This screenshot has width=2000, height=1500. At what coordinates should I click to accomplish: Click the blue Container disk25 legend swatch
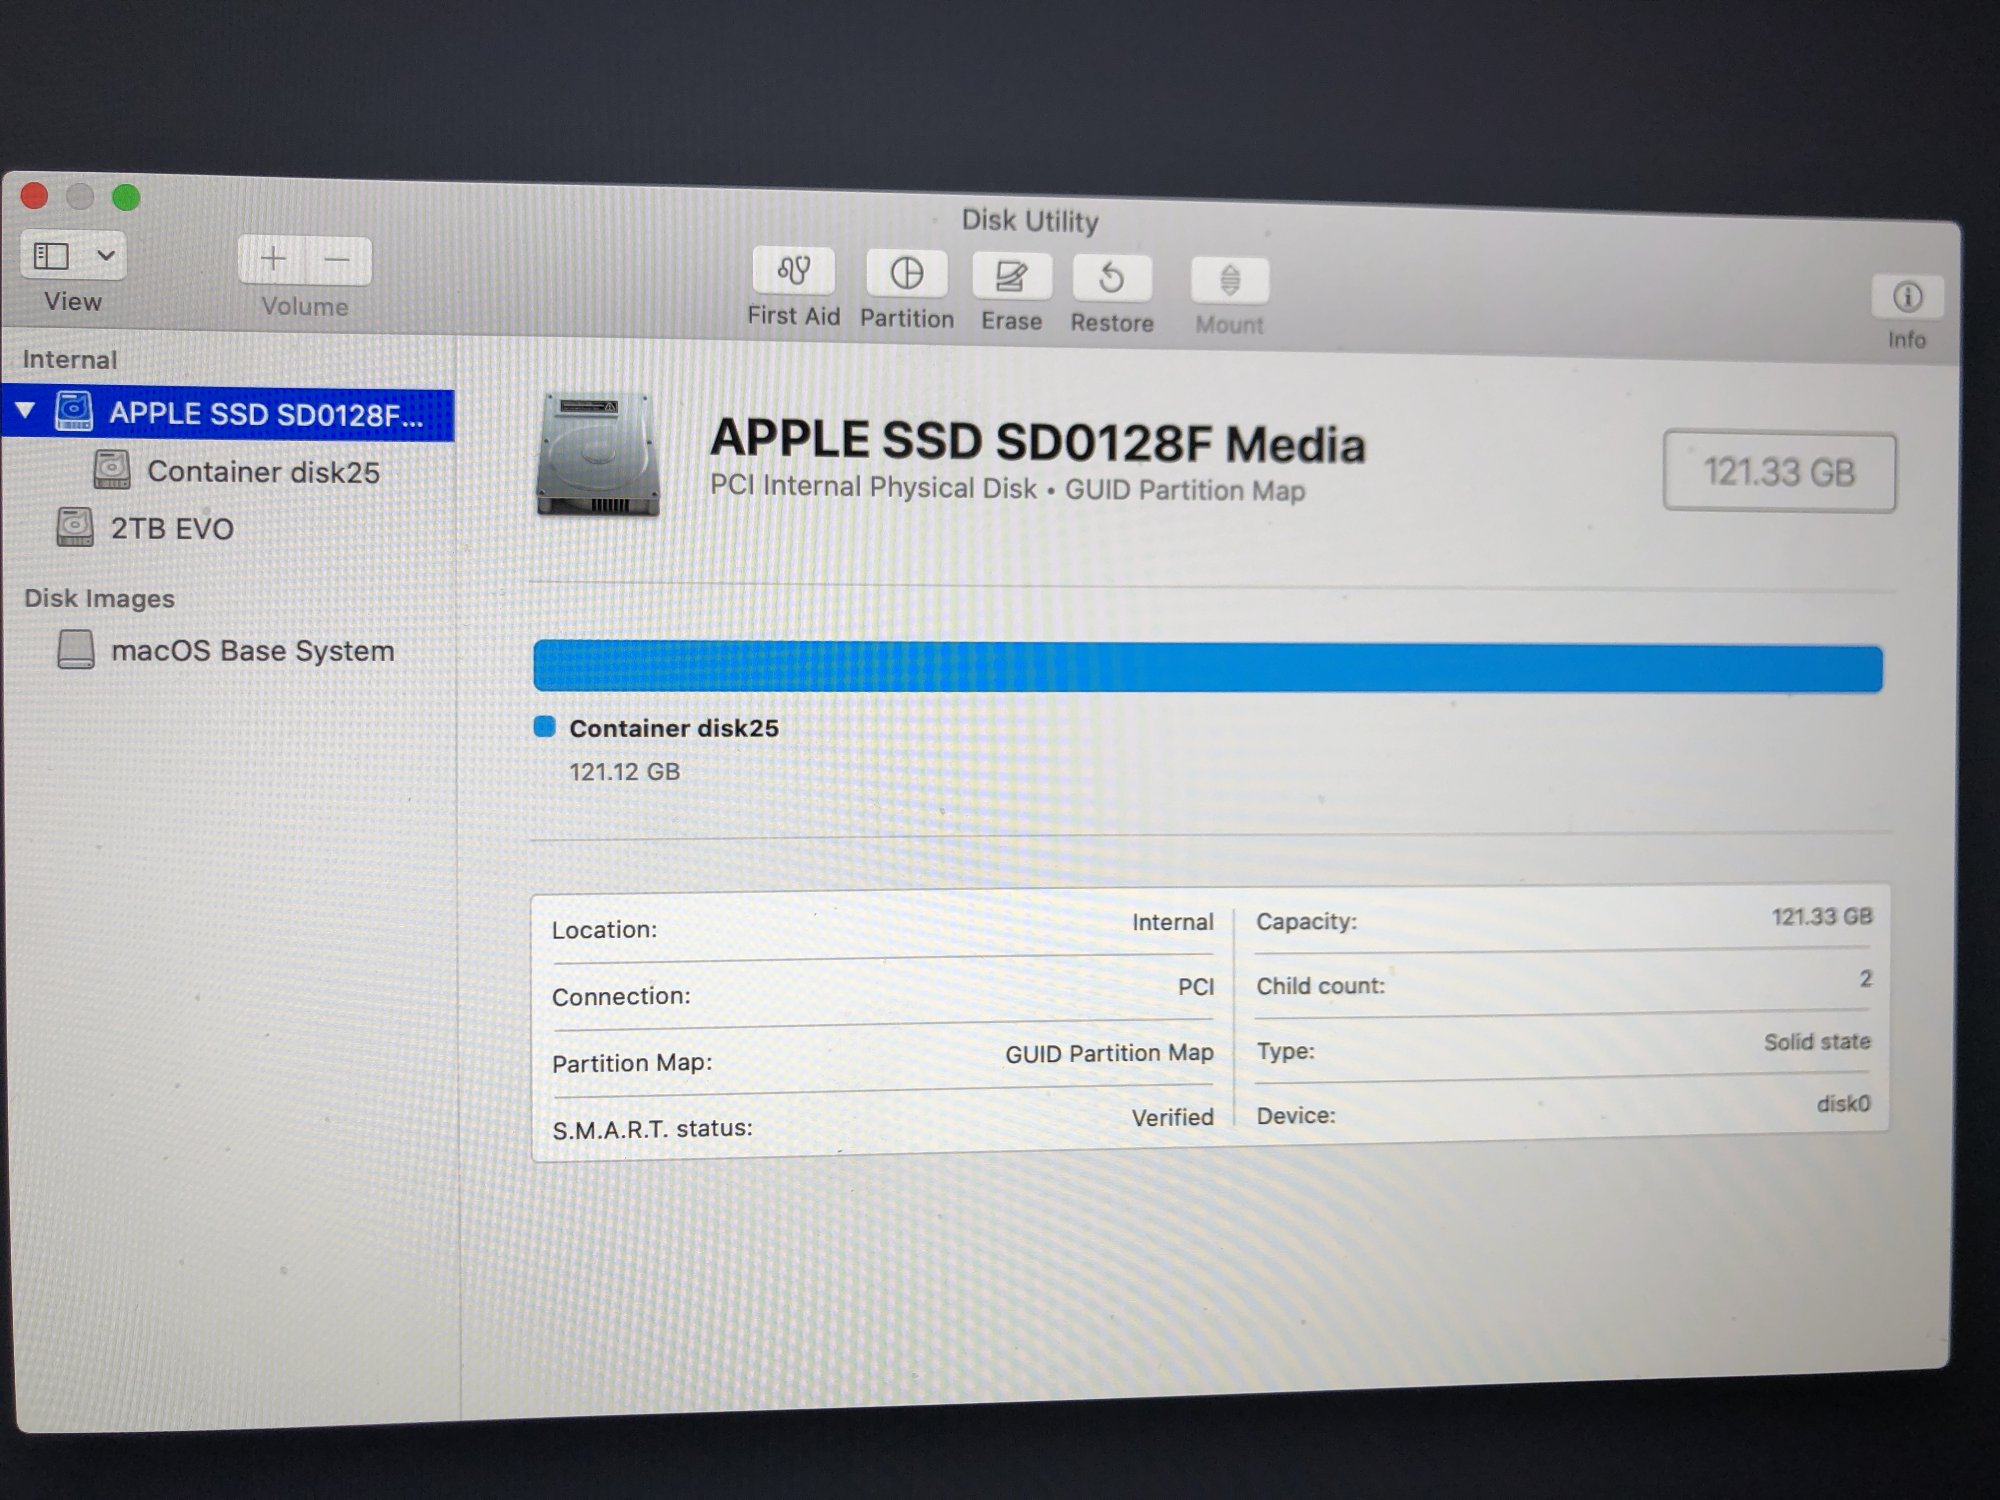click(x=544, y=726)
